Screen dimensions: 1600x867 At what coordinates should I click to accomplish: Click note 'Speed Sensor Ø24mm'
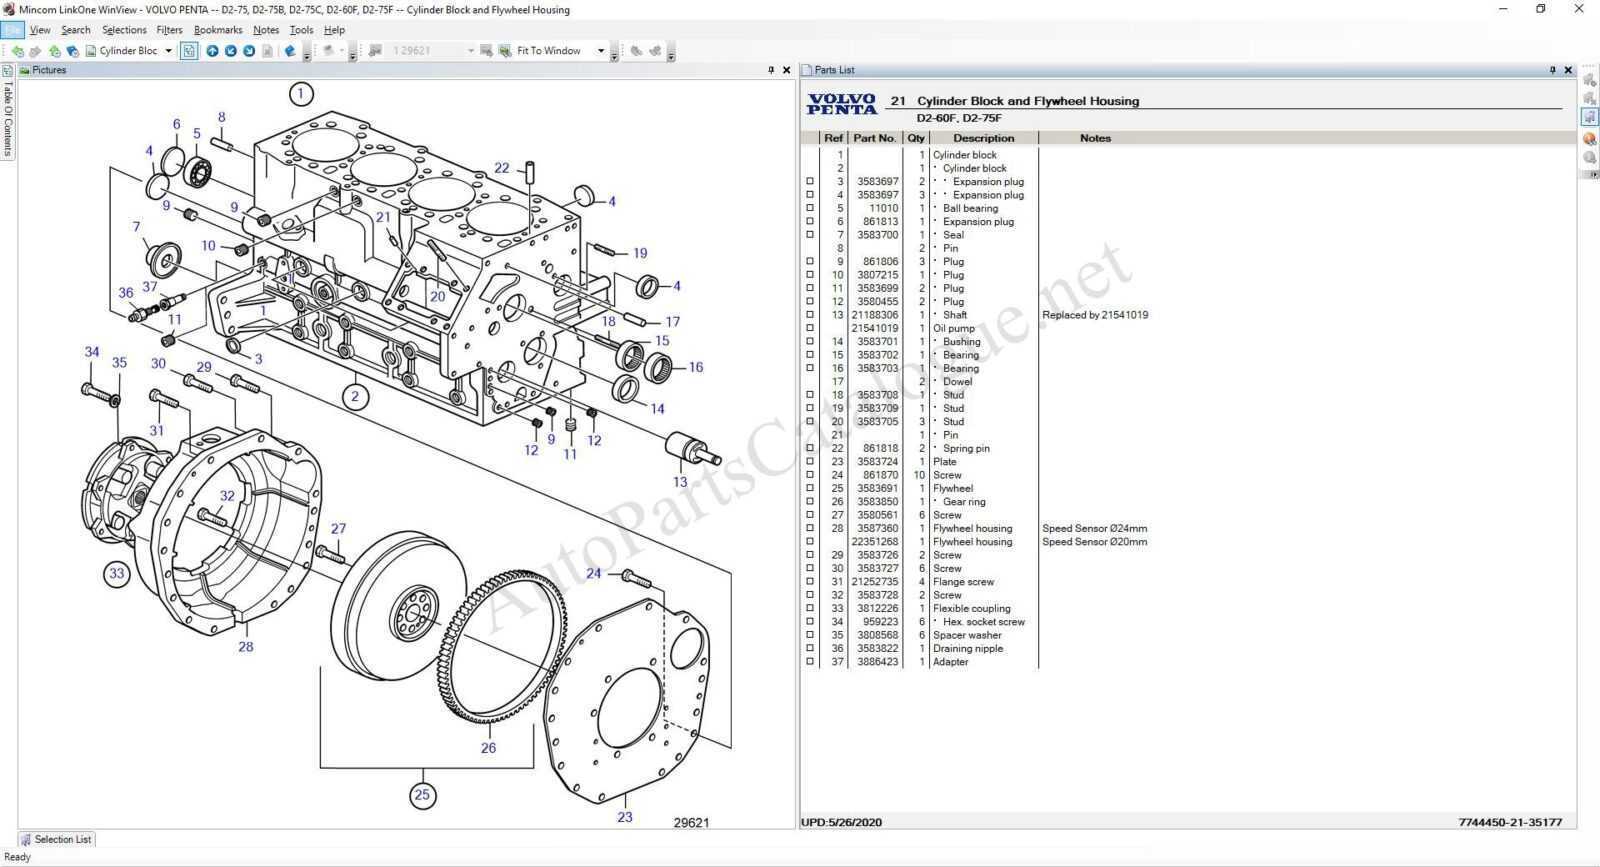point(1095,528)
